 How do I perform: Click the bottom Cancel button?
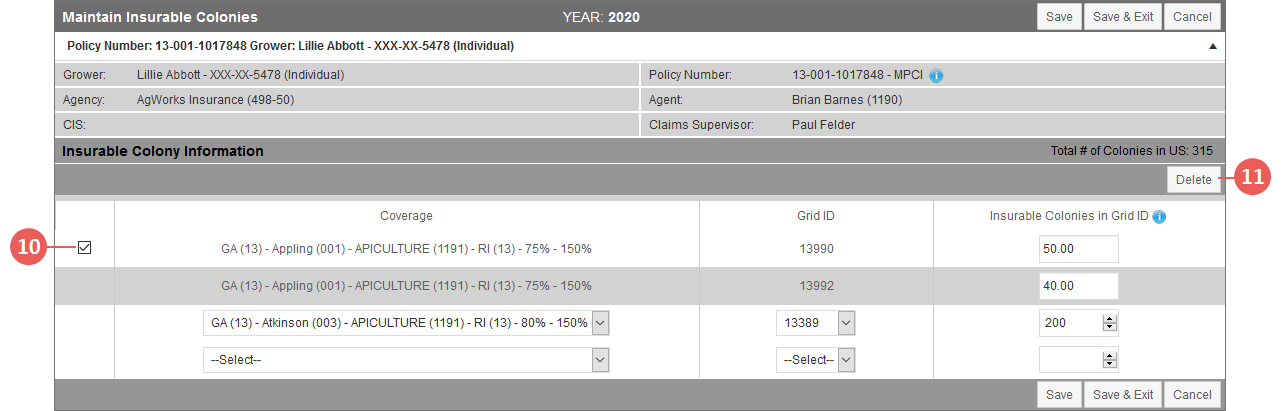[x=1192, y=395]
